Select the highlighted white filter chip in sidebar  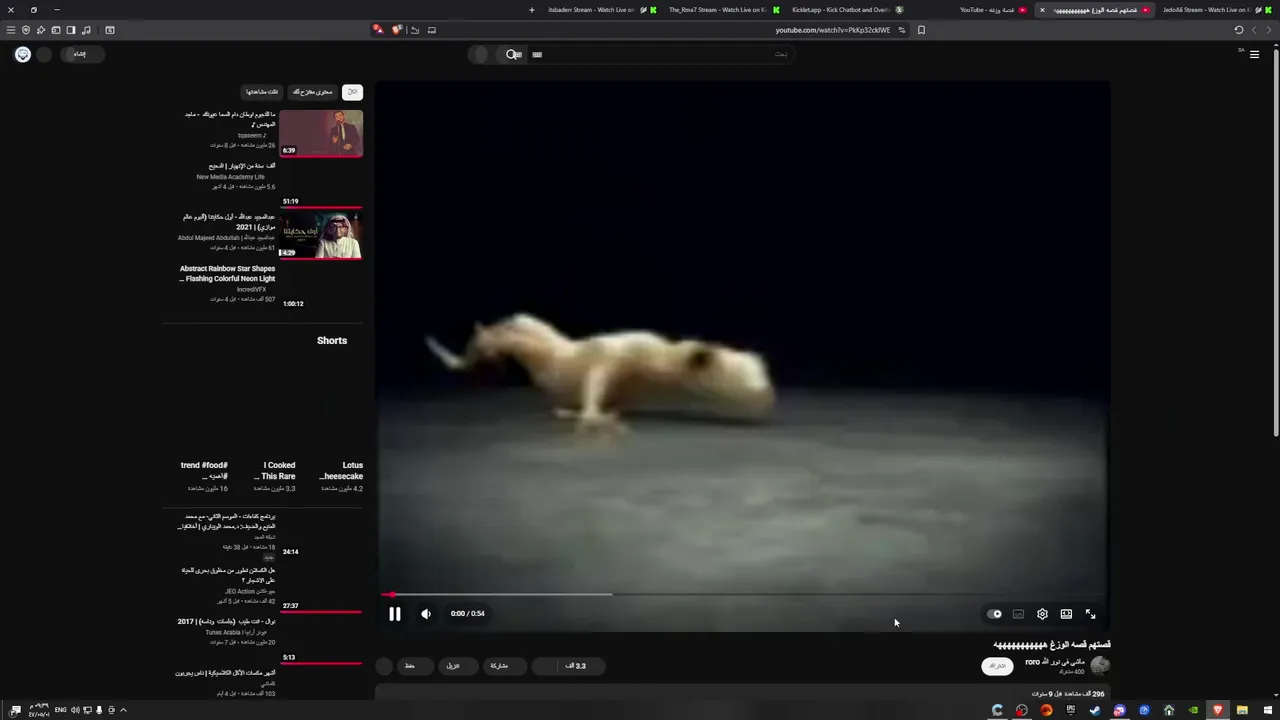pyautogui.click(x=352, y=92)
